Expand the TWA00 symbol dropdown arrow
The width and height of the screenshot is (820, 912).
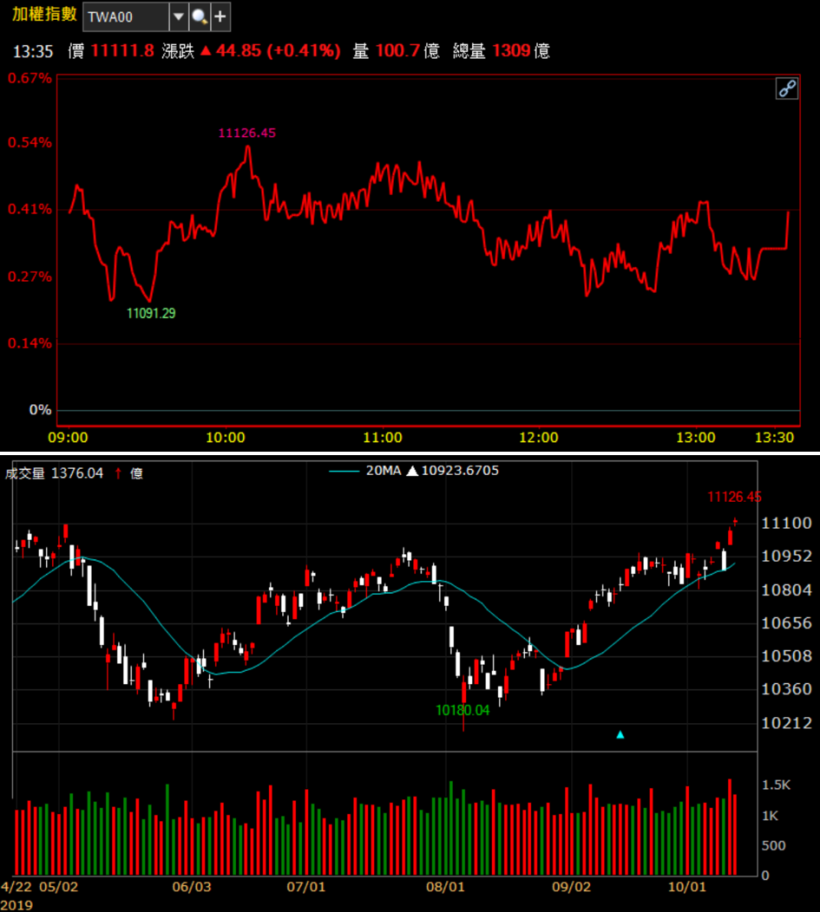click(179, 17)
